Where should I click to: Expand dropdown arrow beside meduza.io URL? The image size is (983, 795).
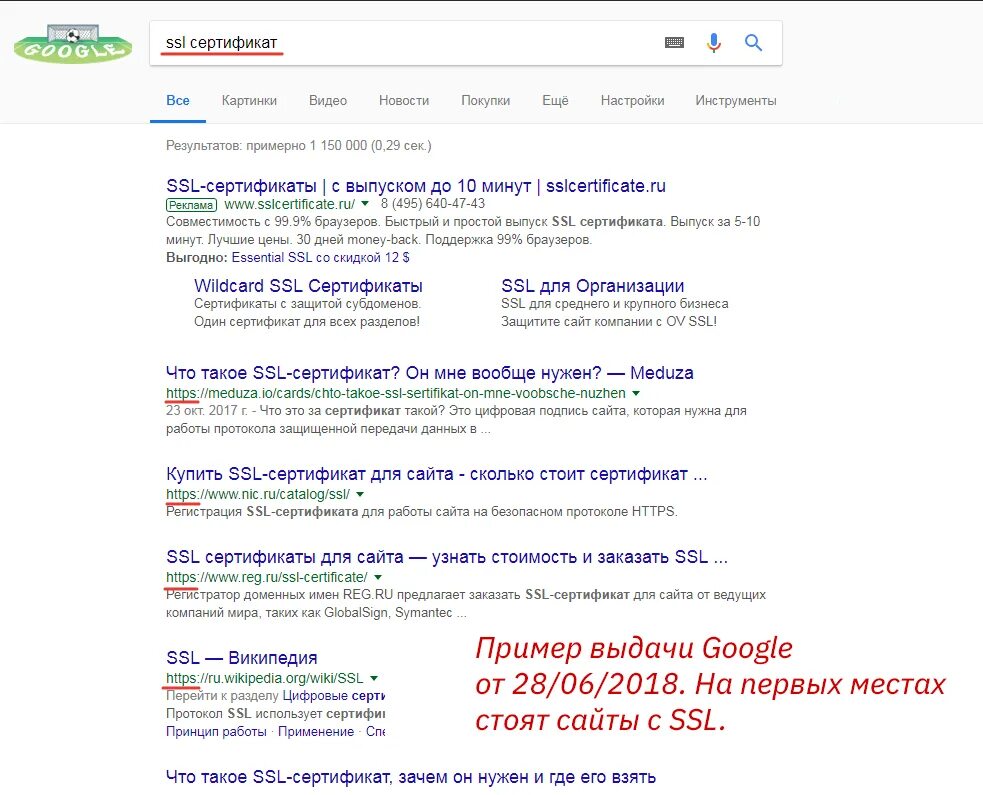click(636, 393)
